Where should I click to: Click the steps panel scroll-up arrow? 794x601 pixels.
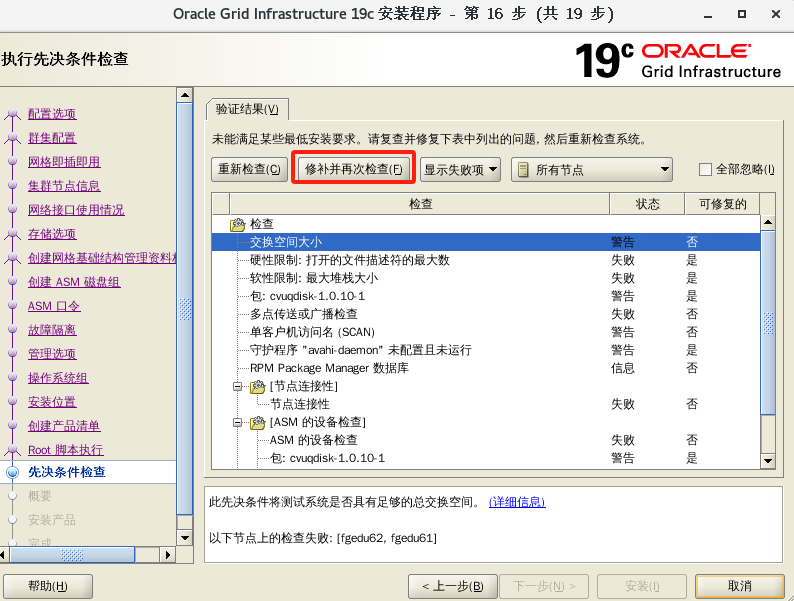(x=185, y=95)
